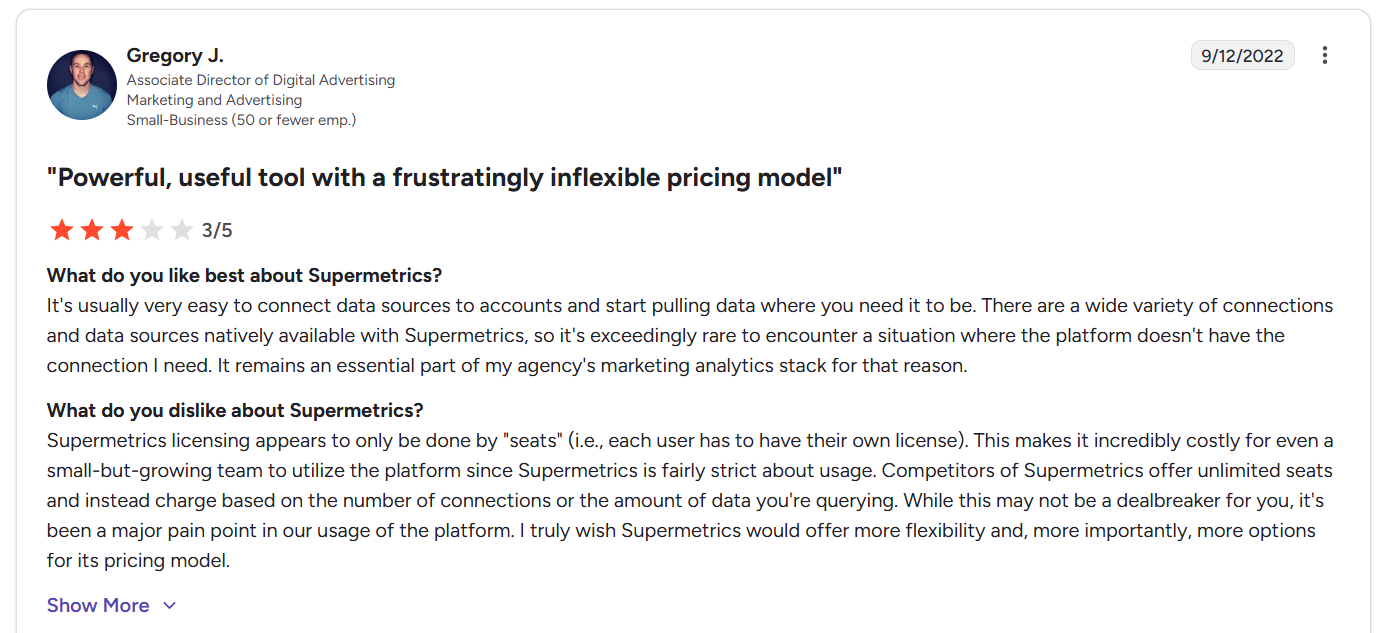
Task: Click the paragraph about connecting data sources
Action: click(690, 335)
